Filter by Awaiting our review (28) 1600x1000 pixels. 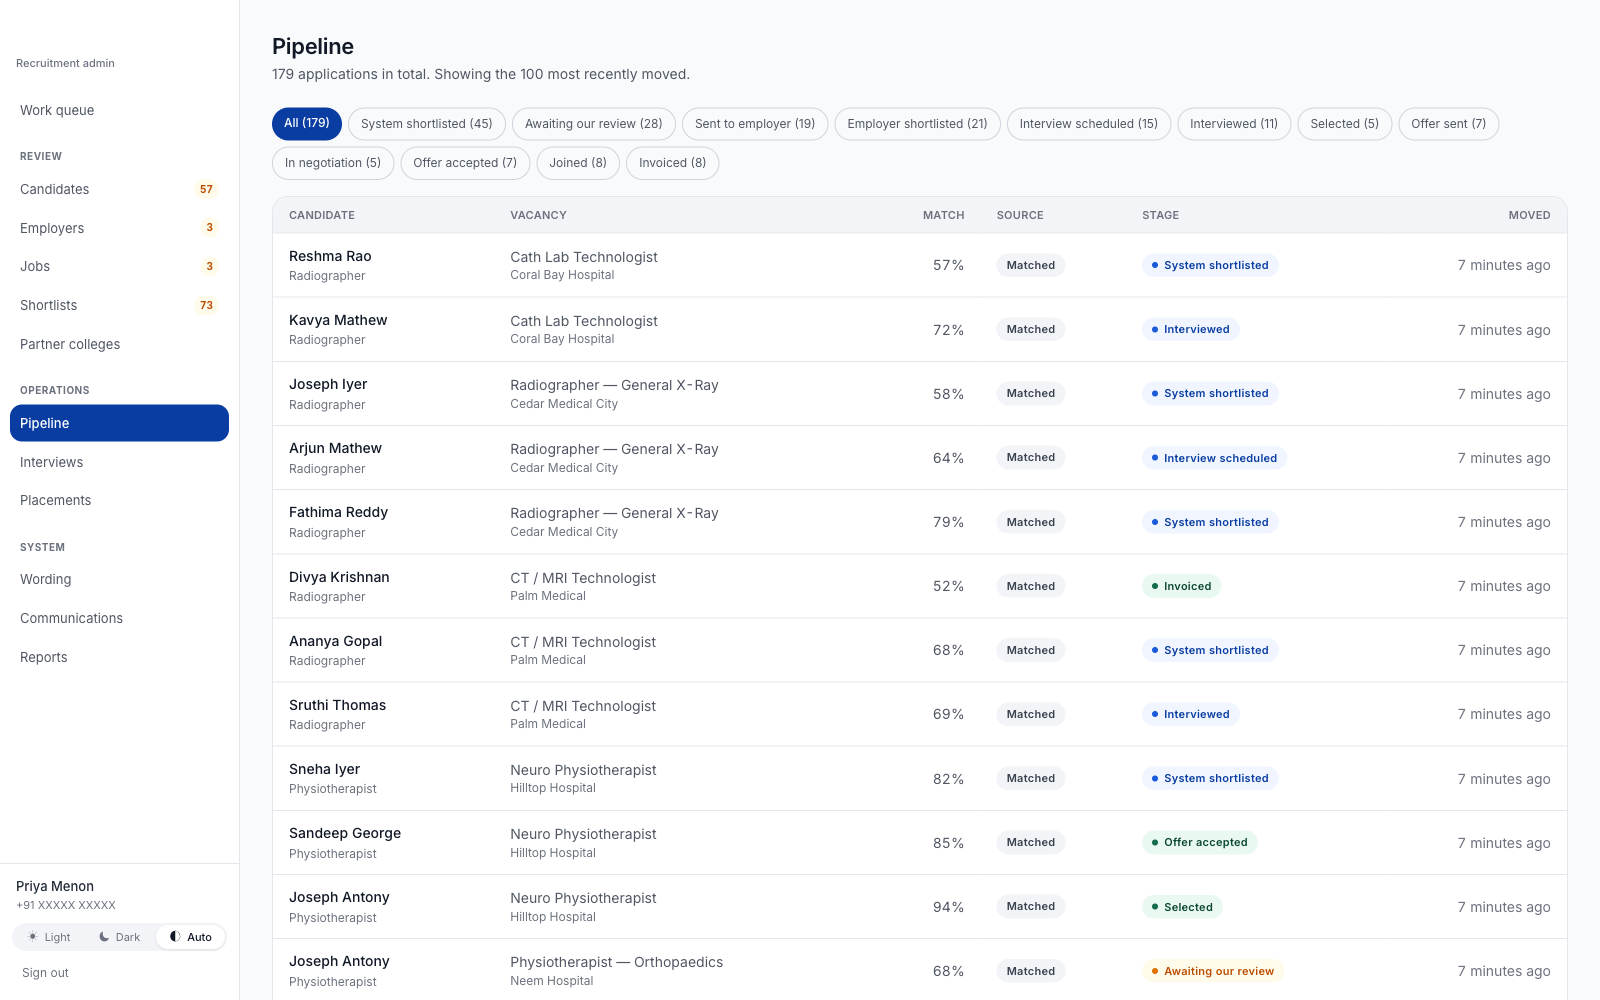594,124
